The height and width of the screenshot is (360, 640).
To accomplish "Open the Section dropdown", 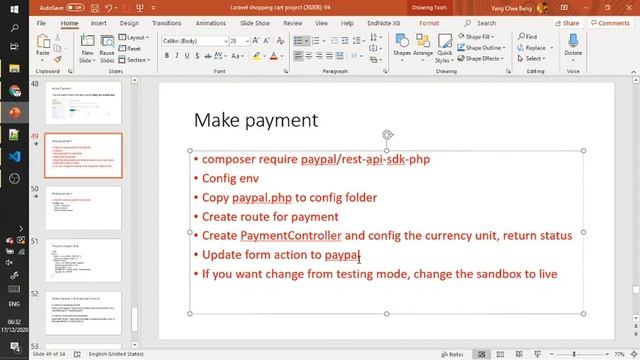I will 134,60.
